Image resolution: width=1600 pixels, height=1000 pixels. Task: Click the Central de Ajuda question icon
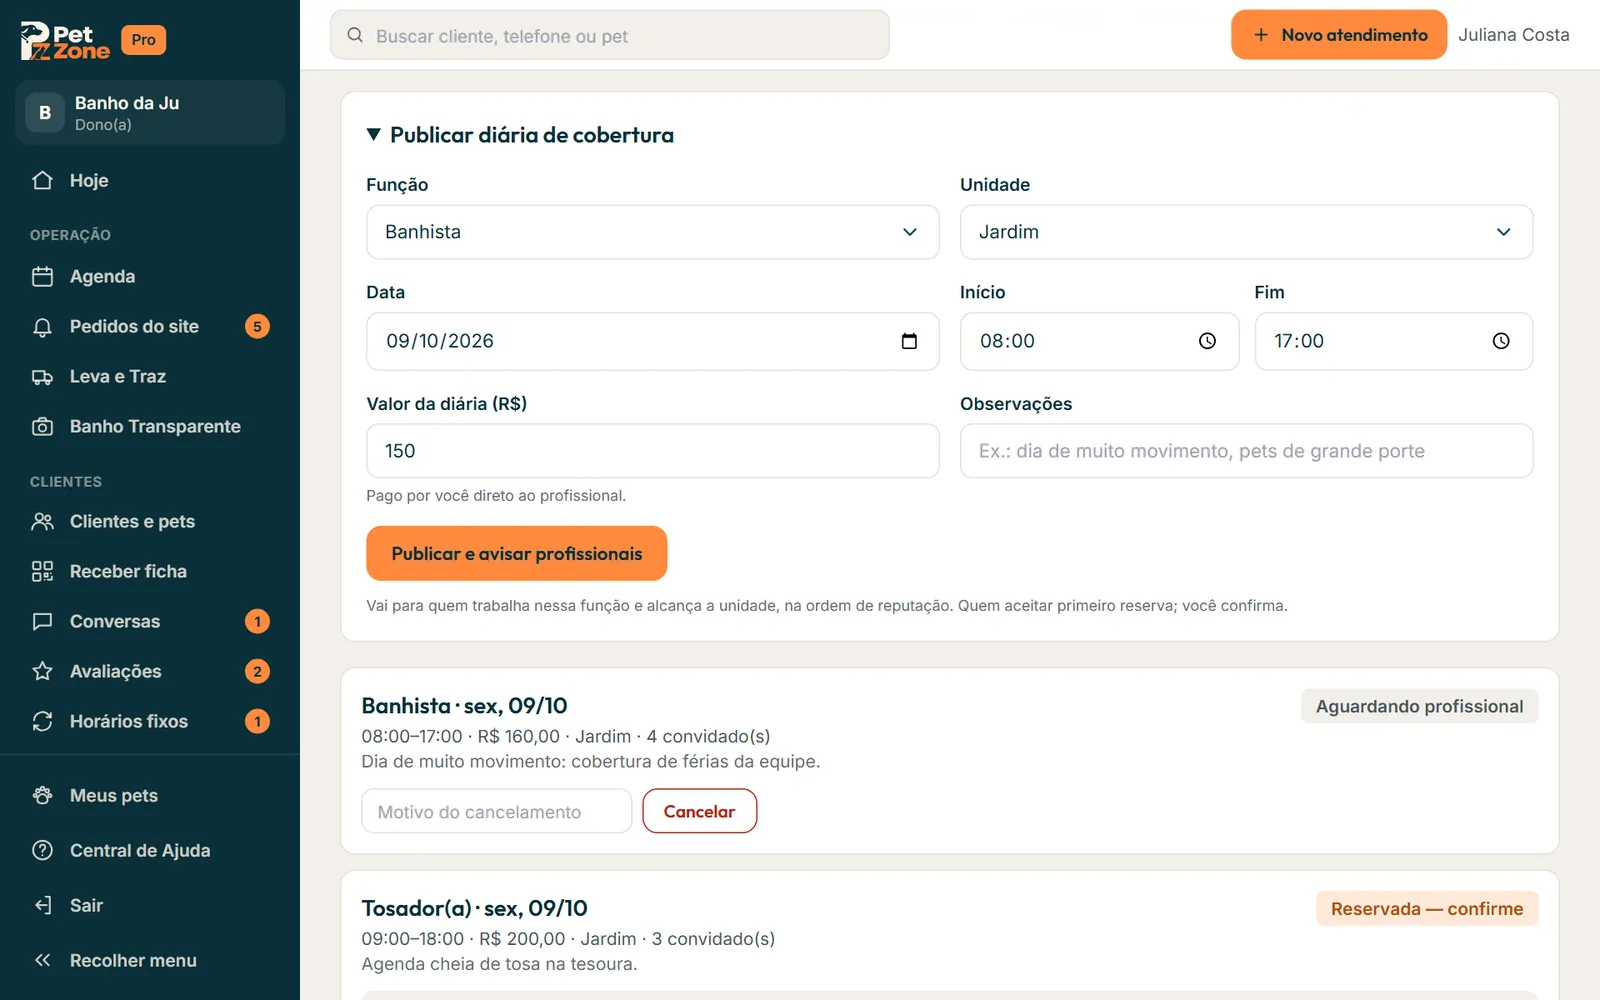click(x=42, y=850)
